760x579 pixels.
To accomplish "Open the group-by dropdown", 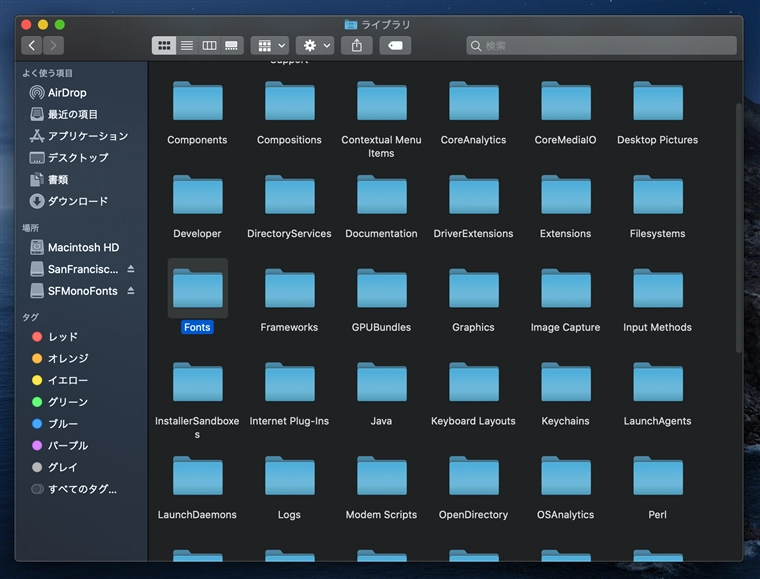I will 270,46.
